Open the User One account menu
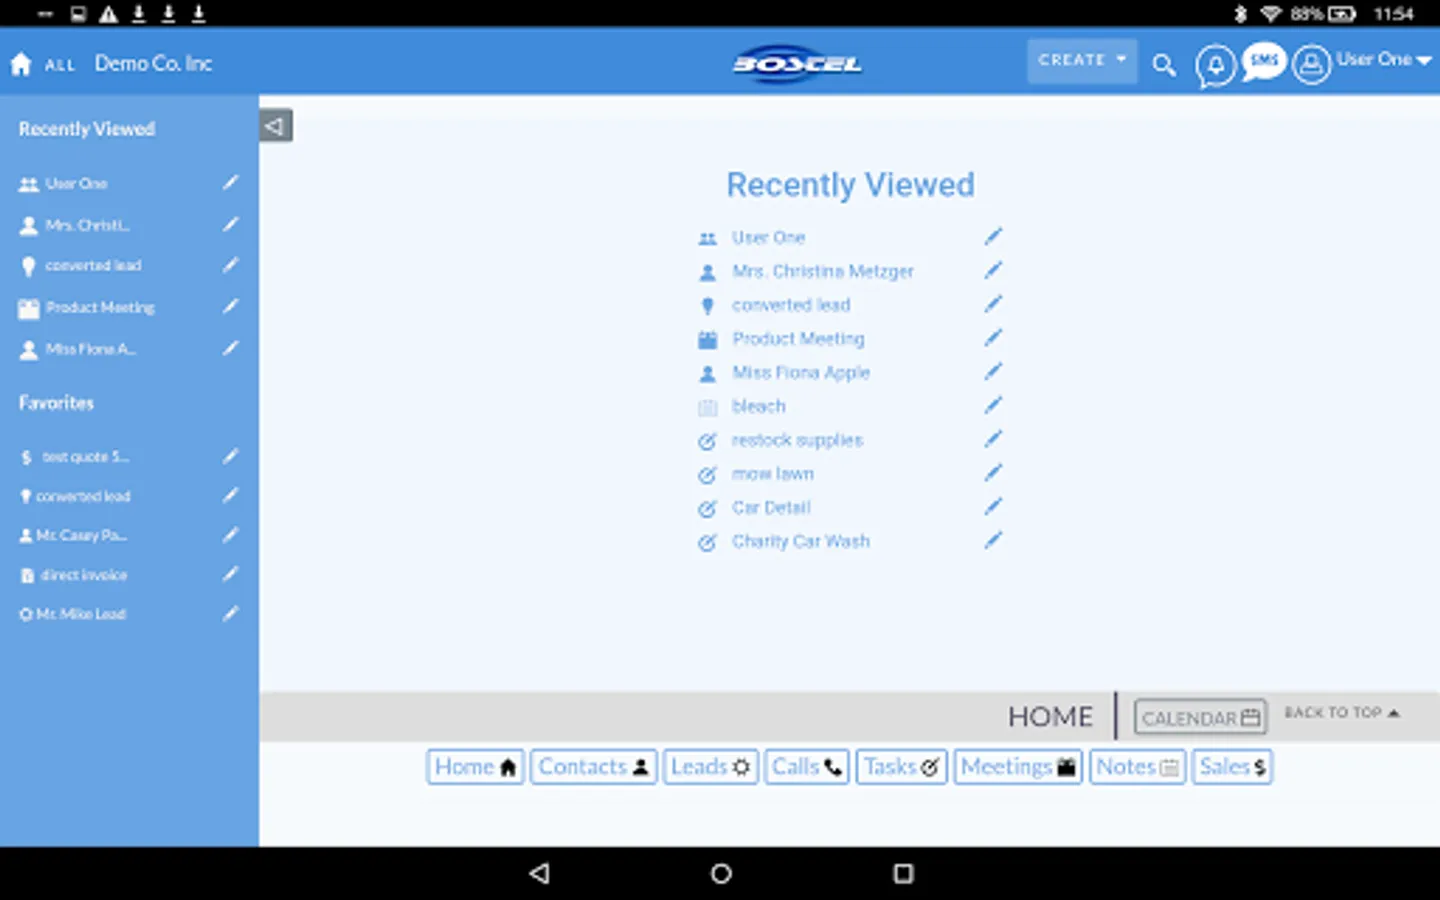 1380,59
